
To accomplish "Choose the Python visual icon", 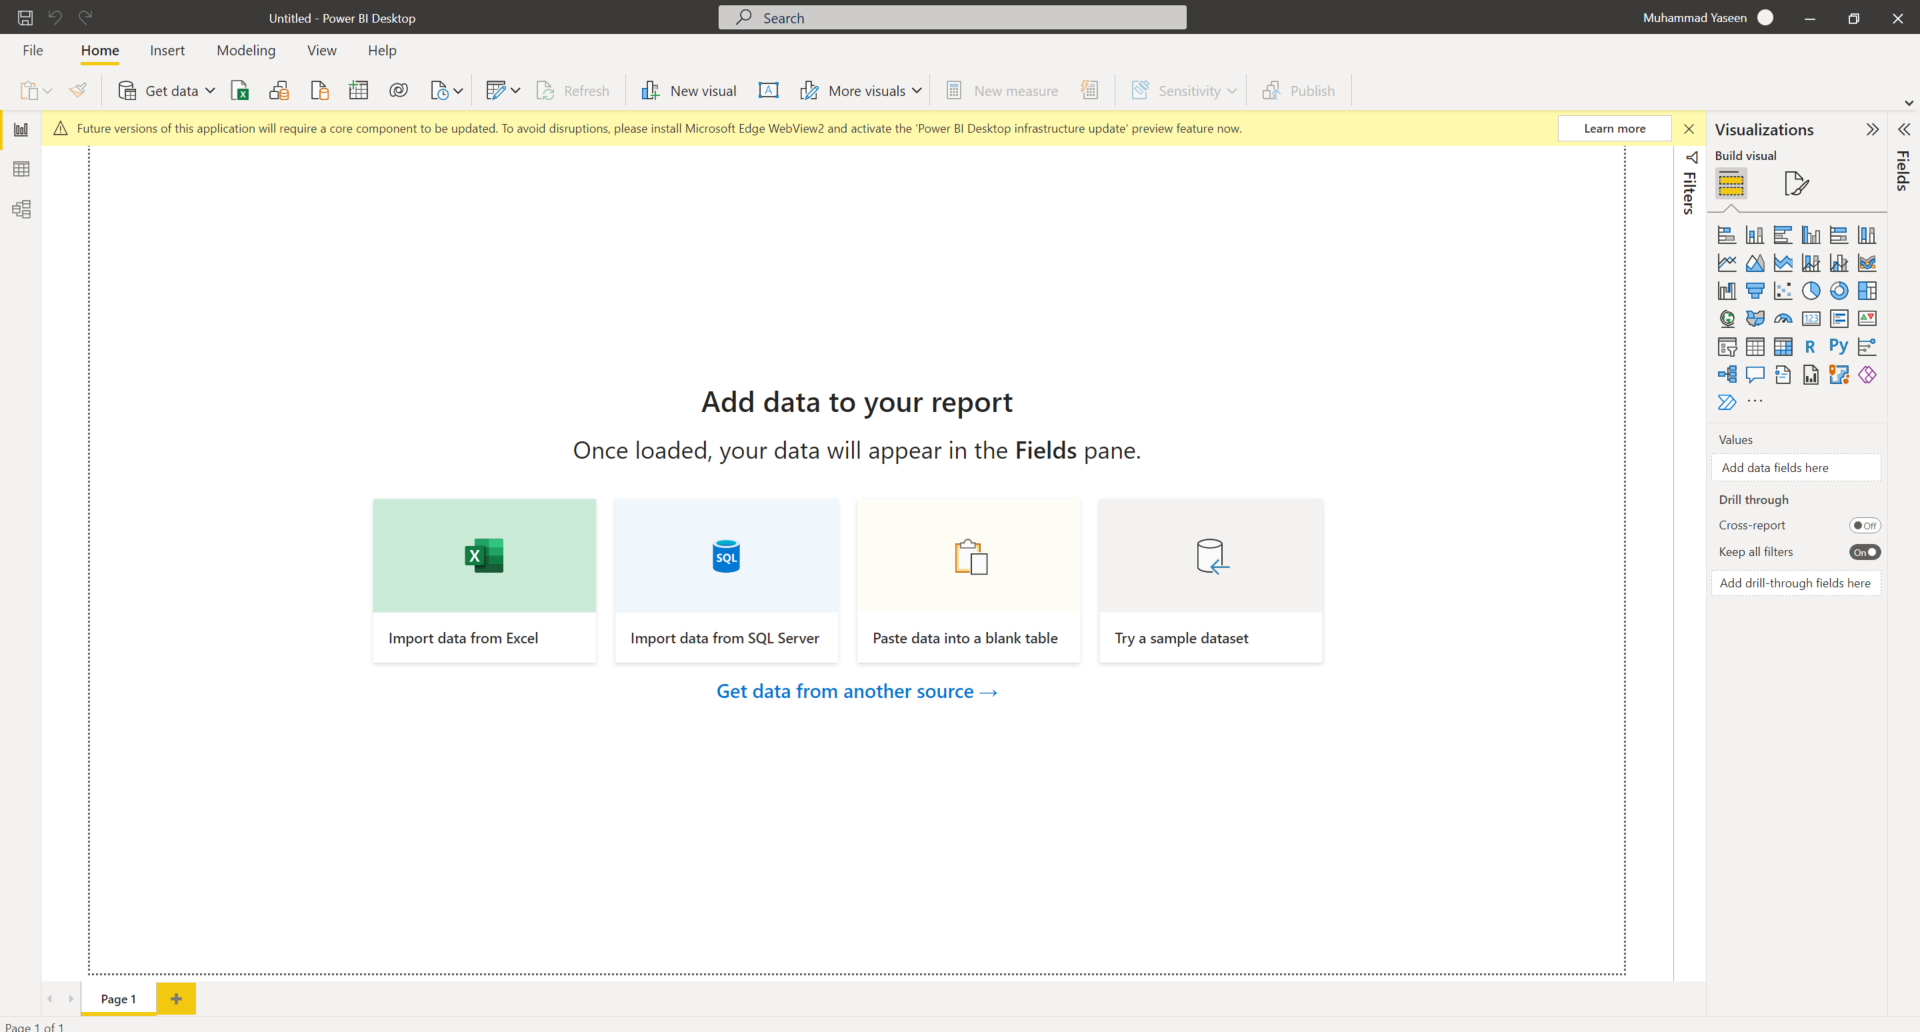I will pos(1838,346).
